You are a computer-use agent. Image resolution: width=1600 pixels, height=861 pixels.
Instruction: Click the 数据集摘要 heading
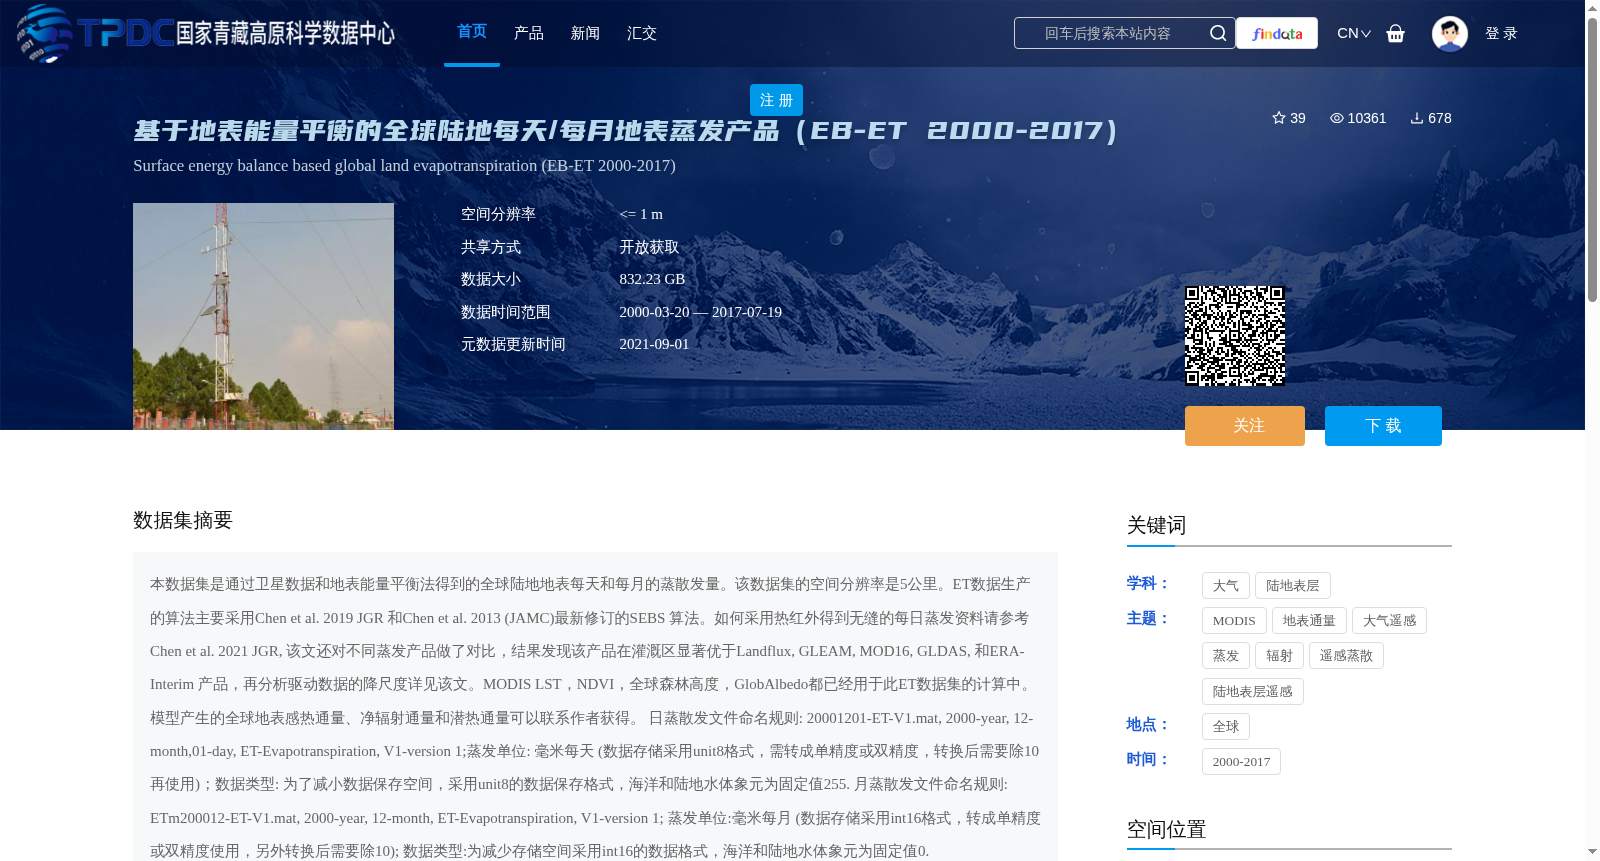click(x=183, y=520)
